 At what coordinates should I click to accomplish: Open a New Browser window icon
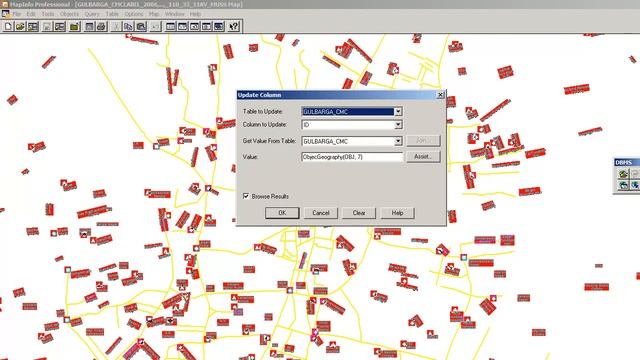(x=170, y=27)
